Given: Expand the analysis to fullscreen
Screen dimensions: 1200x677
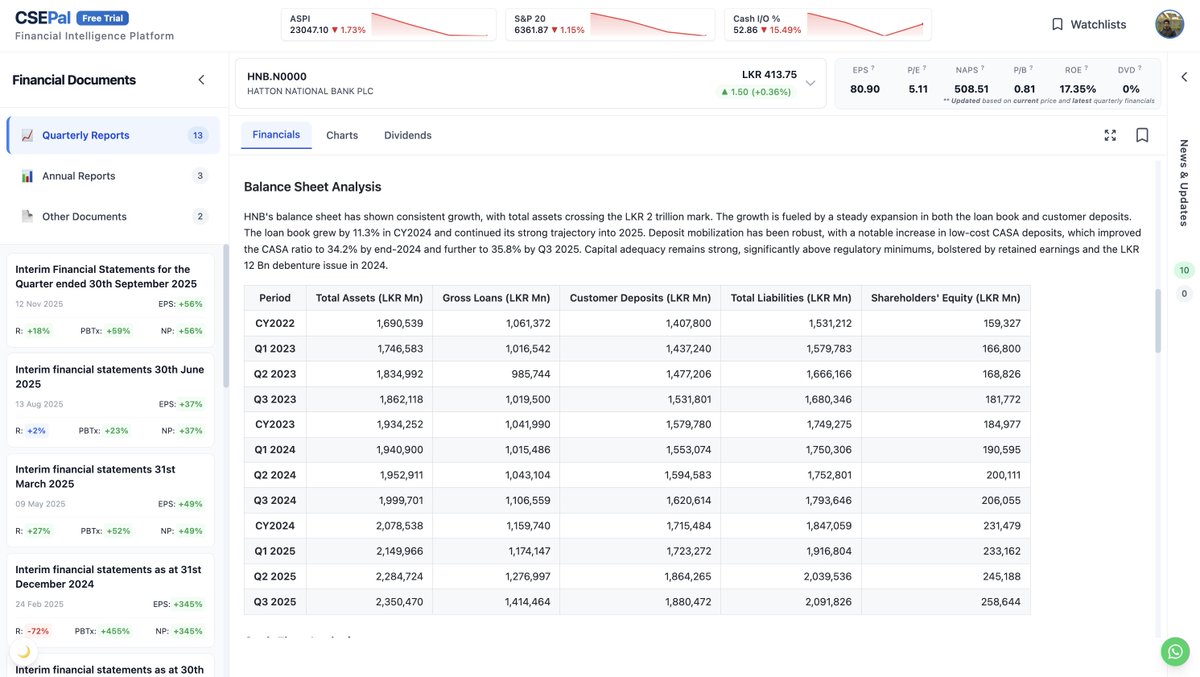Looking at the screenshot, I should click(x=1110, y=135).
